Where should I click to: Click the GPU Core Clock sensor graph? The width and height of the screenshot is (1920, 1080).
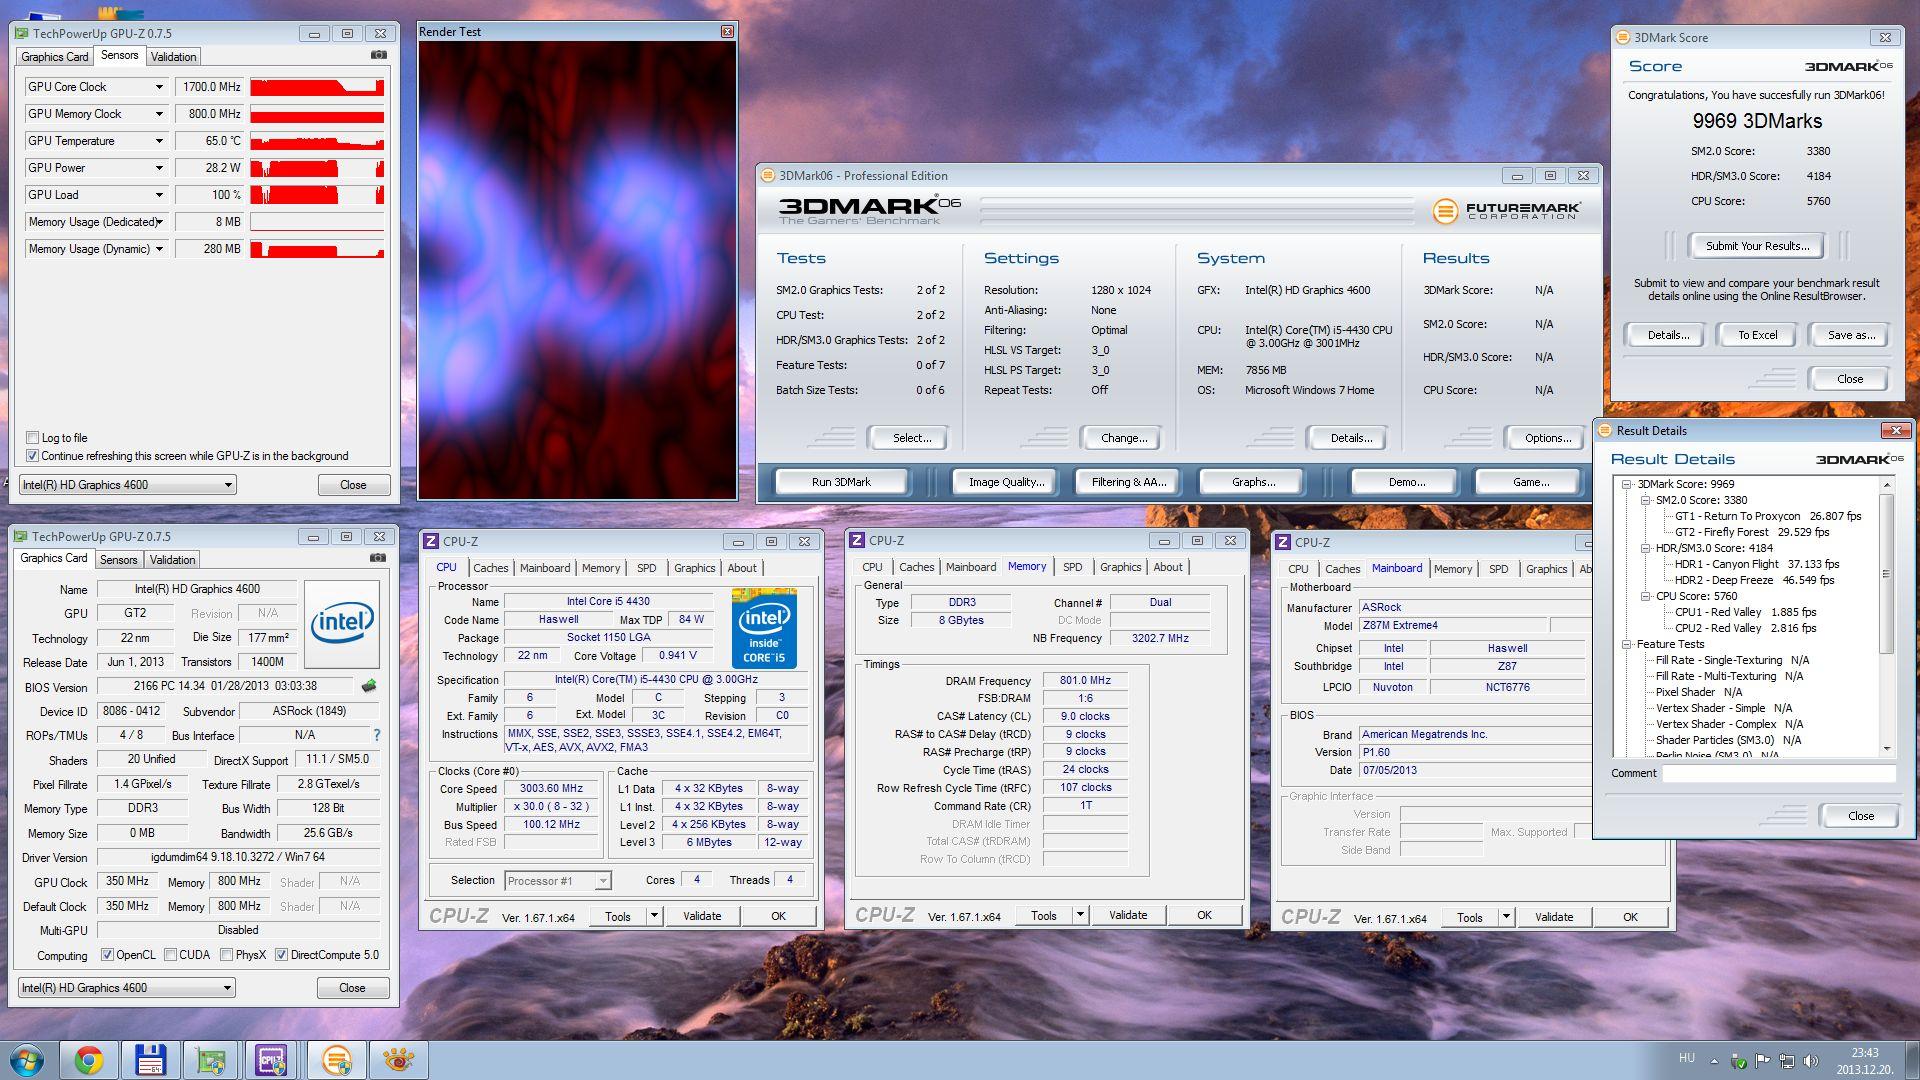(317, 87)
